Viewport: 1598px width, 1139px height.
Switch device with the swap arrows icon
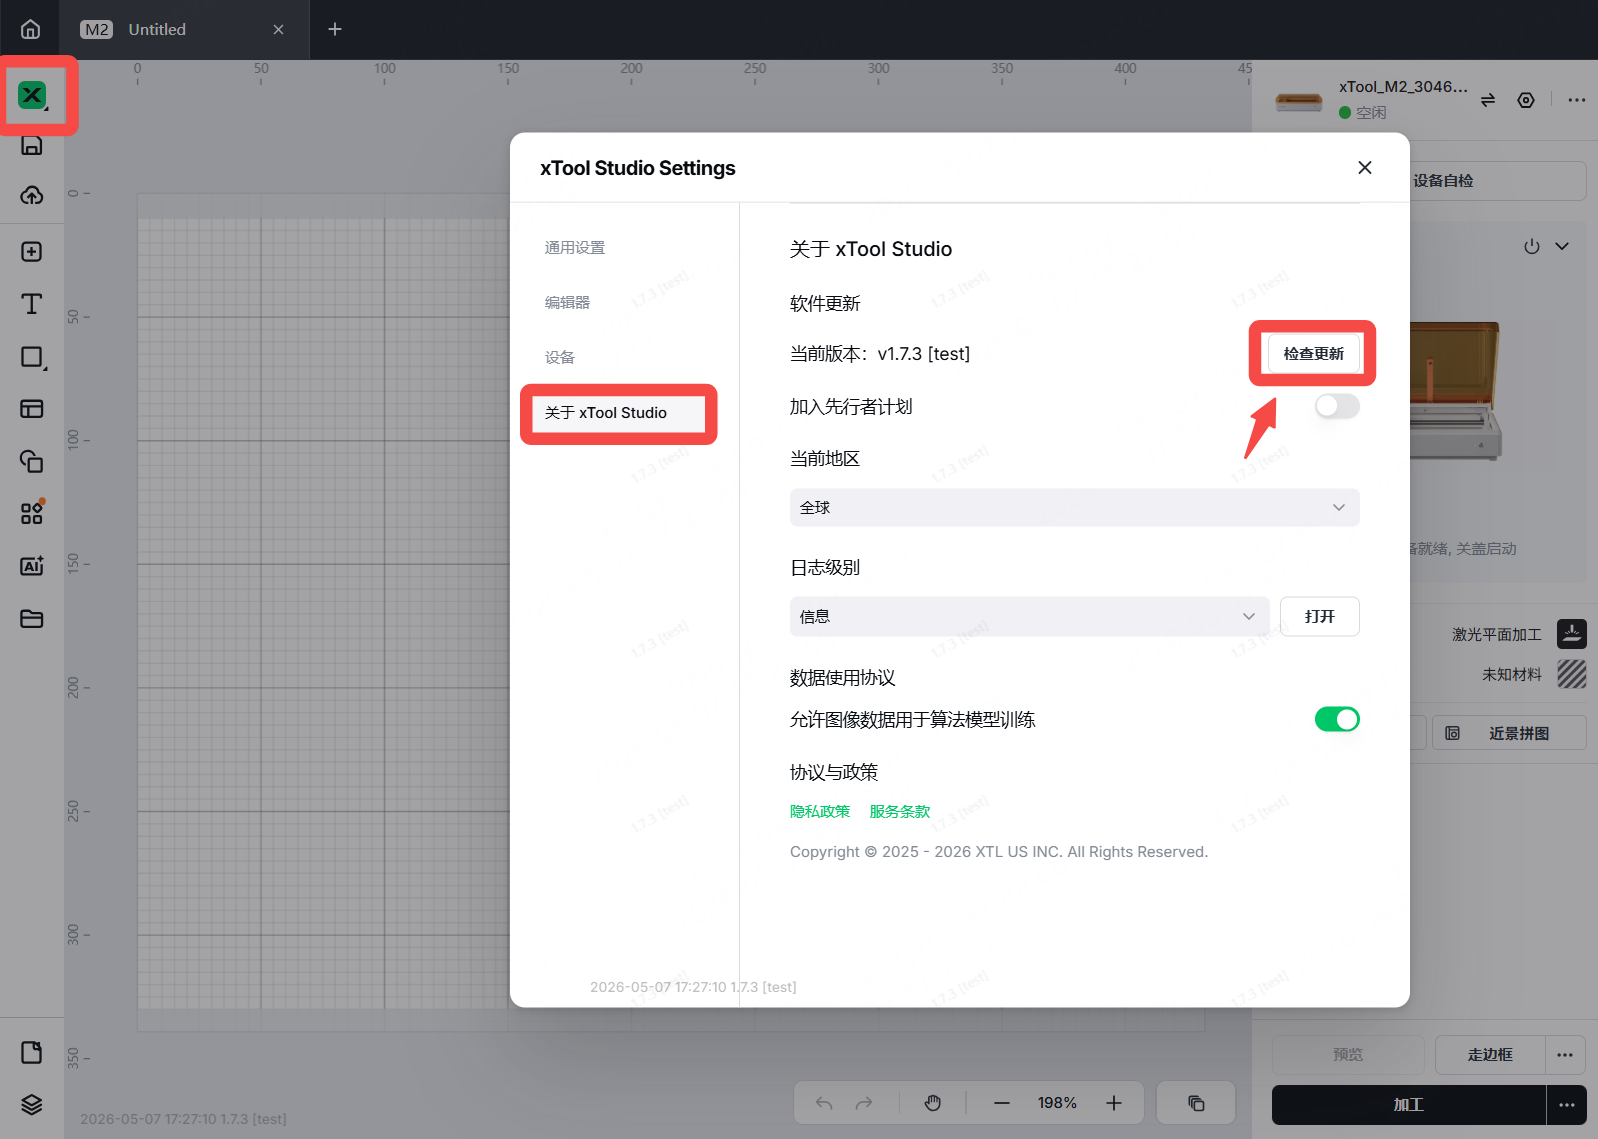(1488, 100)
